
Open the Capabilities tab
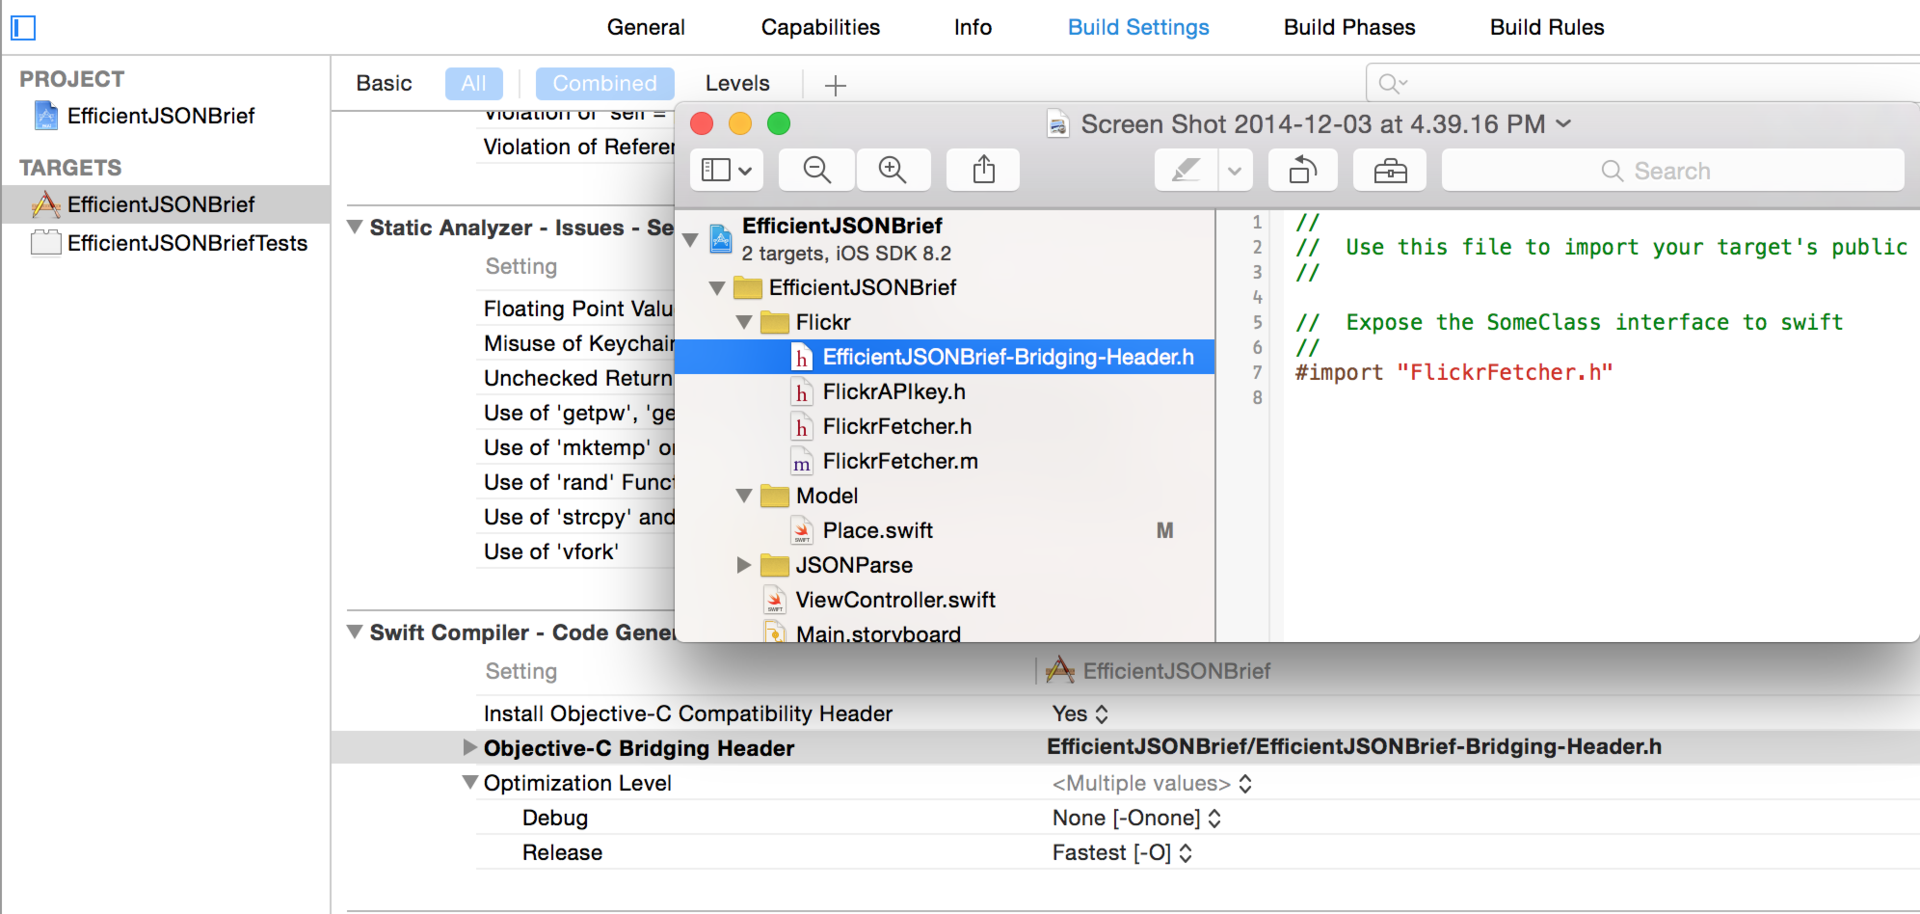820,27
